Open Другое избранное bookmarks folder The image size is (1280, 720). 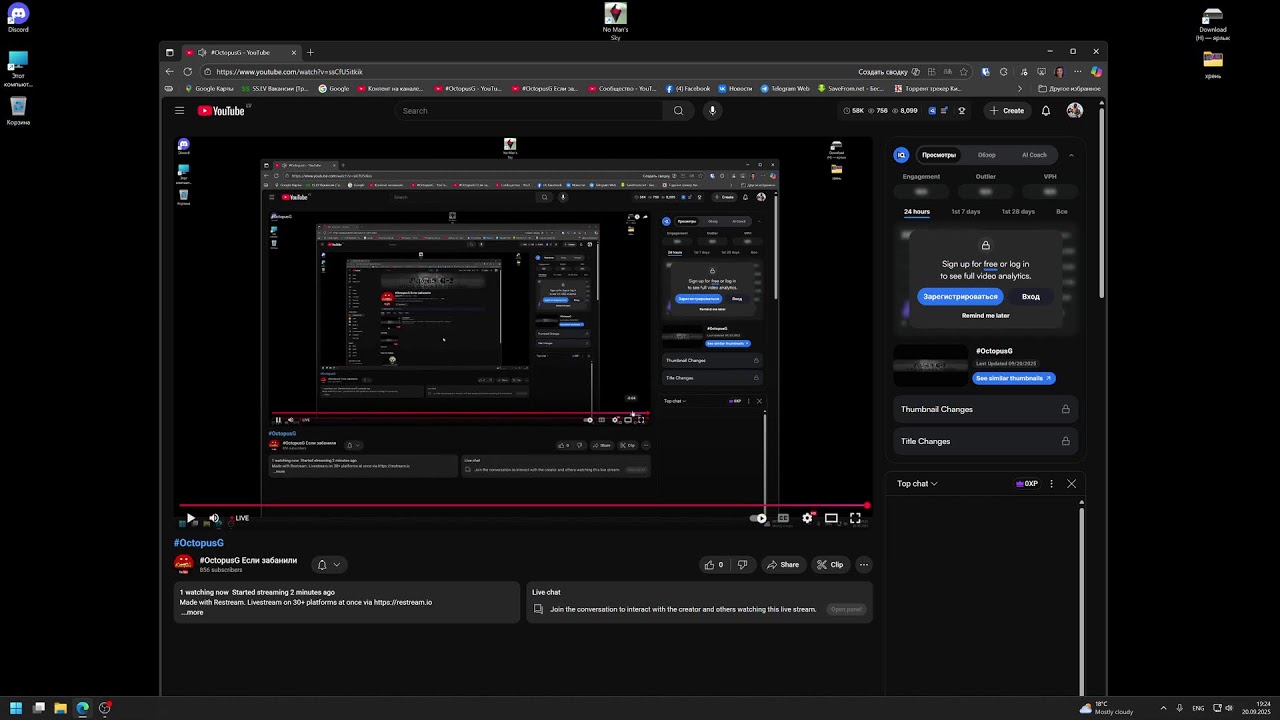tap(1069, 88)
